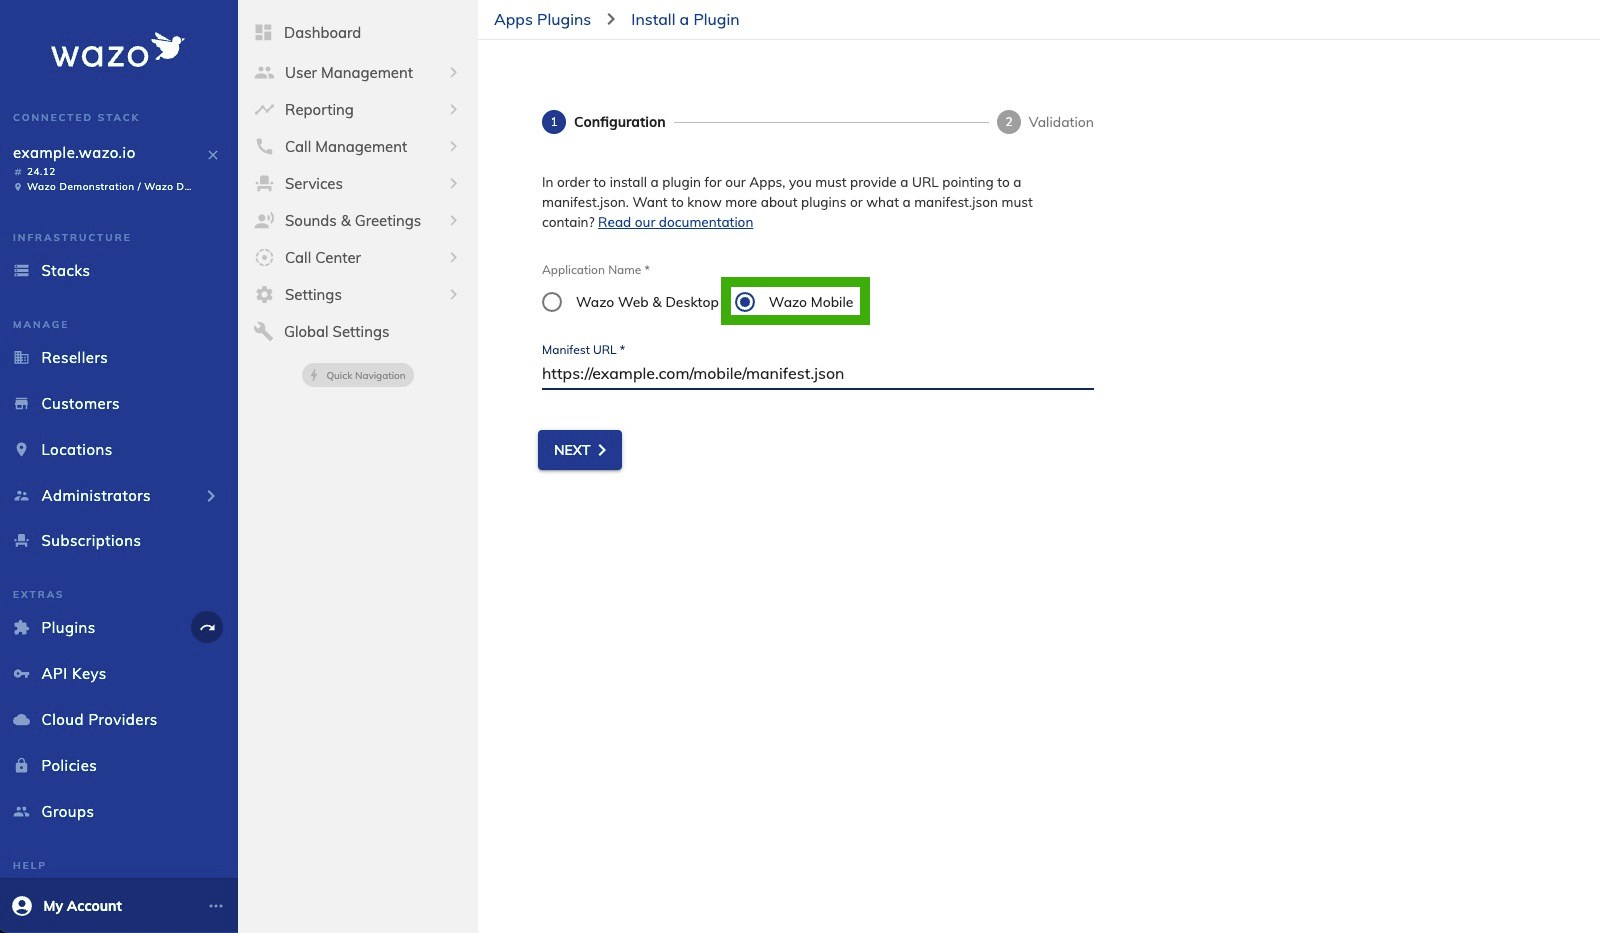Click the Customers storefront icon

(21, 404)
